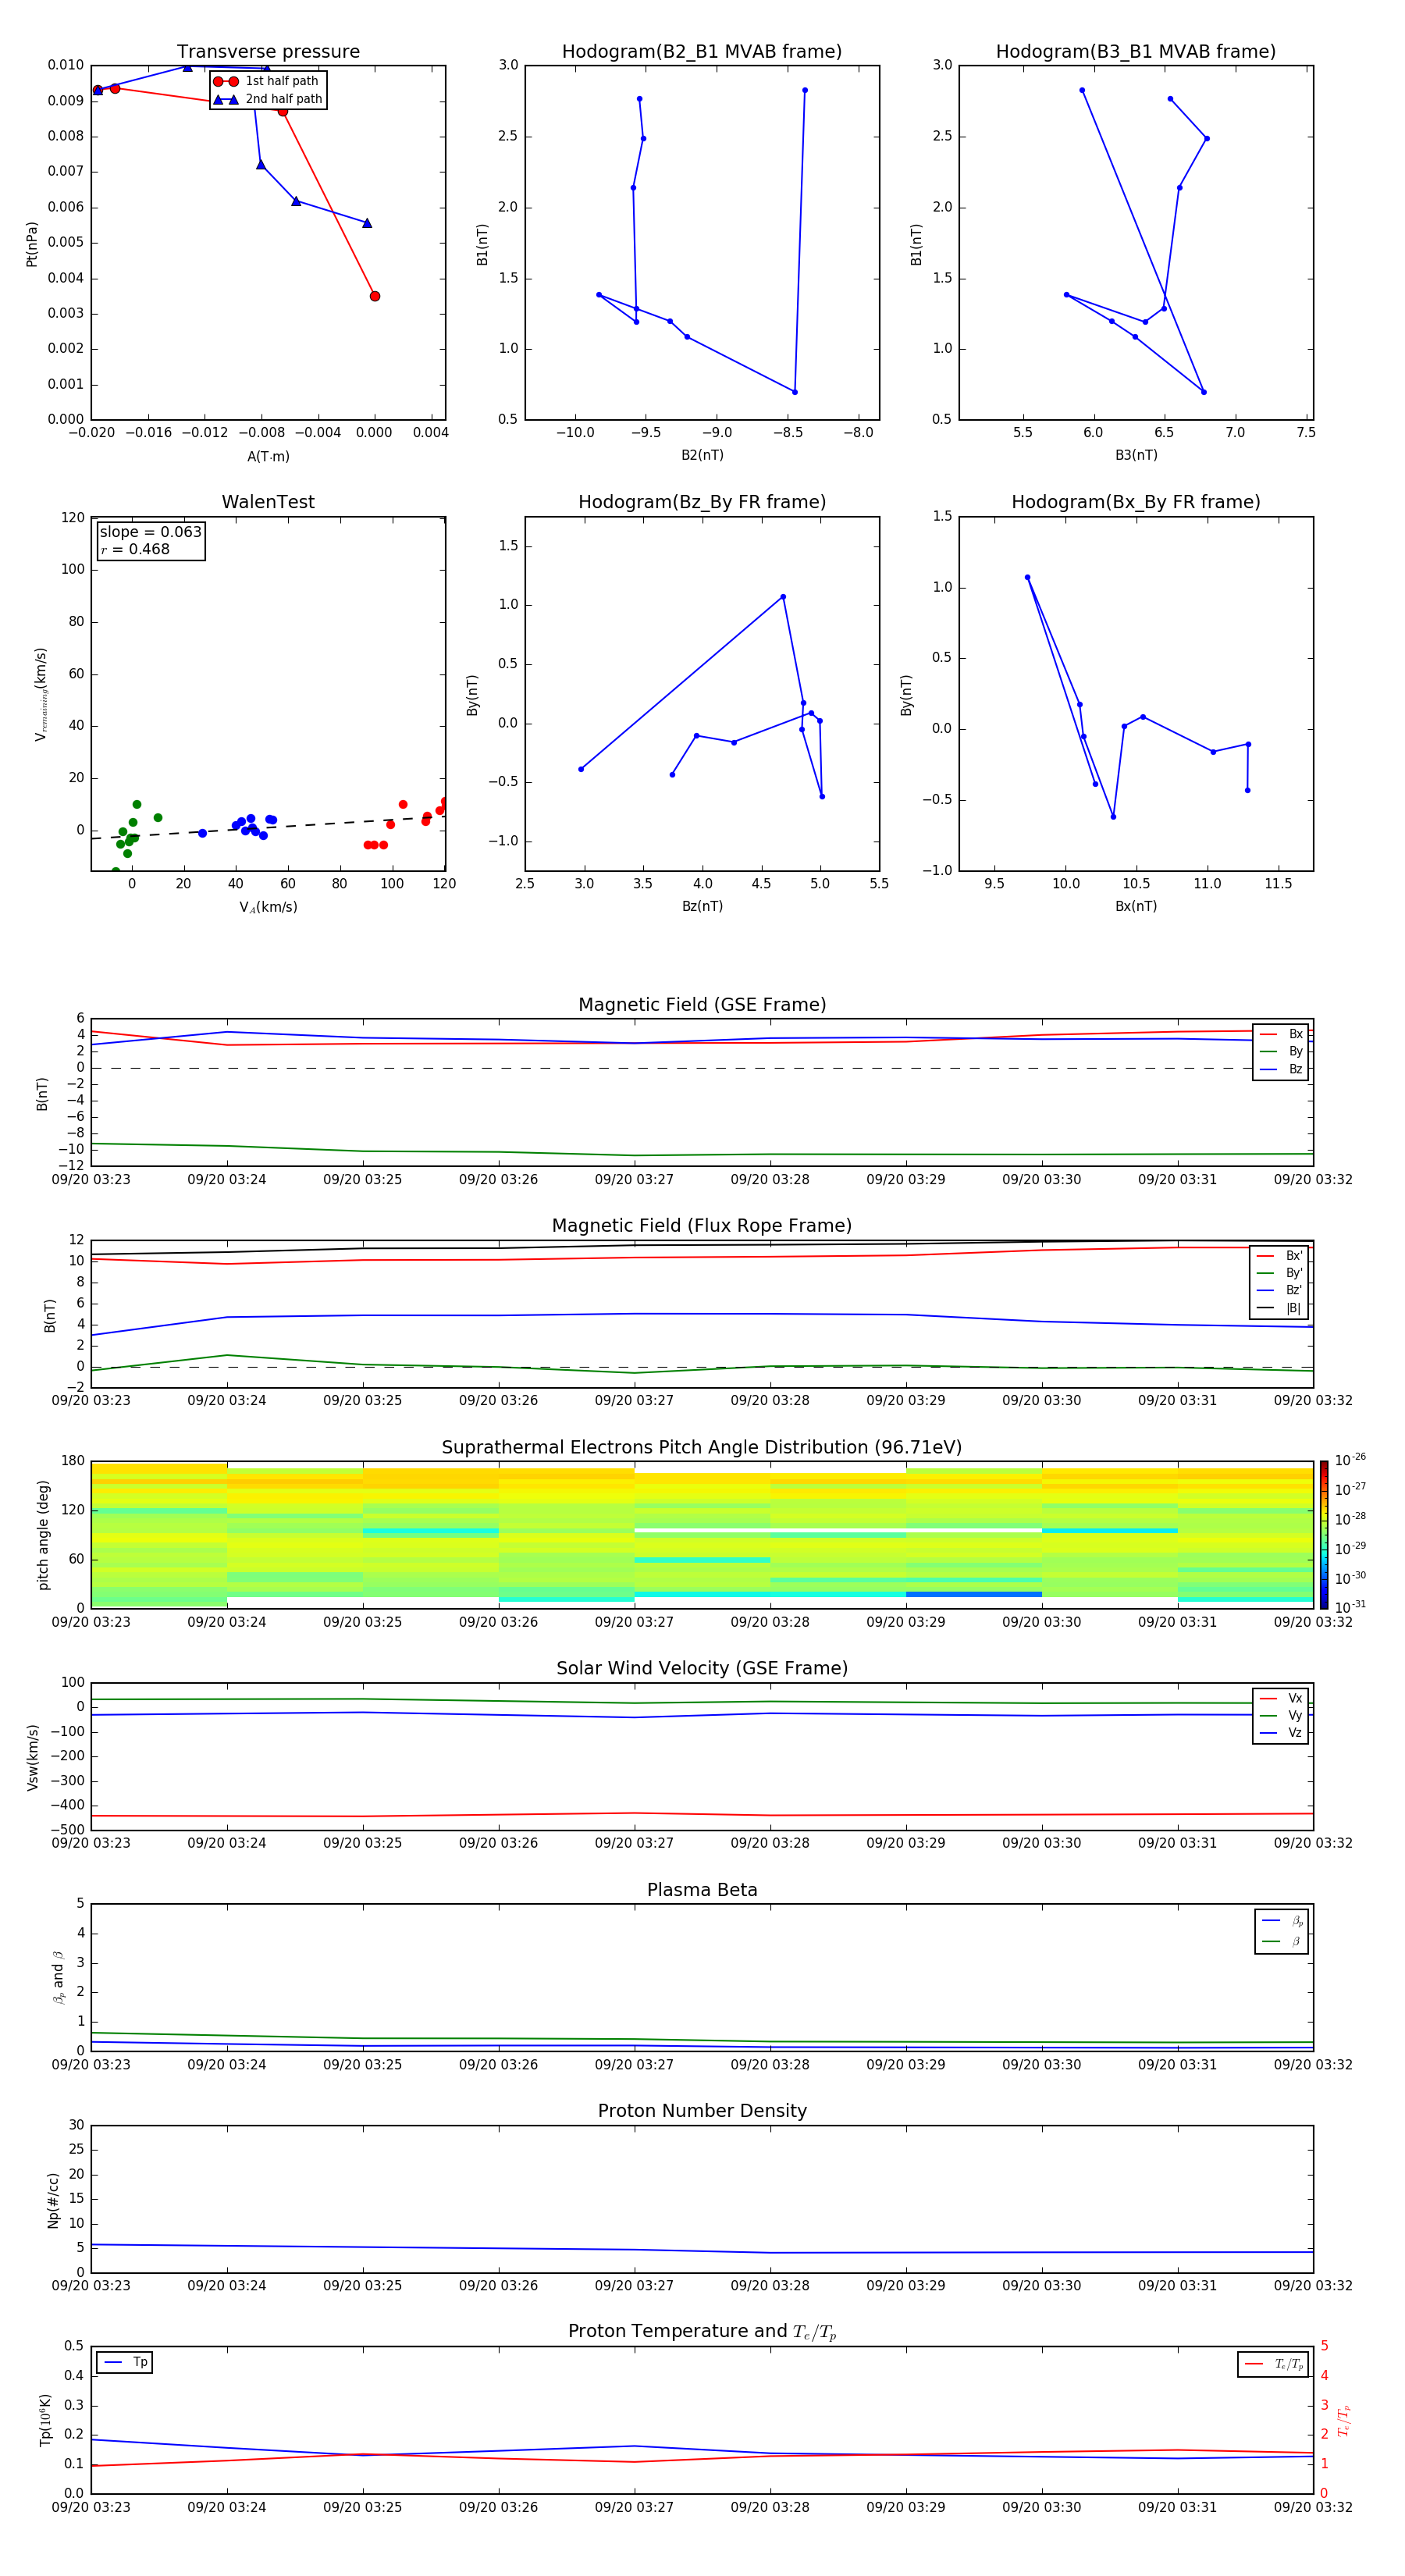
Task: Click the colorbar's 10^-26 tick label
Action: 1350,1460
